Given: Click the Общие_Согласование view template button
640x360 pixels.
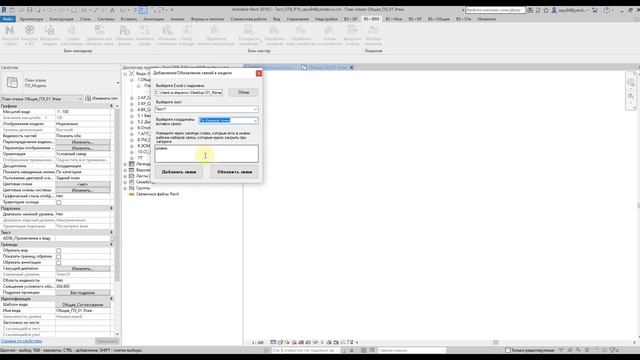Looking at the screenshot, I should [83, 305].
